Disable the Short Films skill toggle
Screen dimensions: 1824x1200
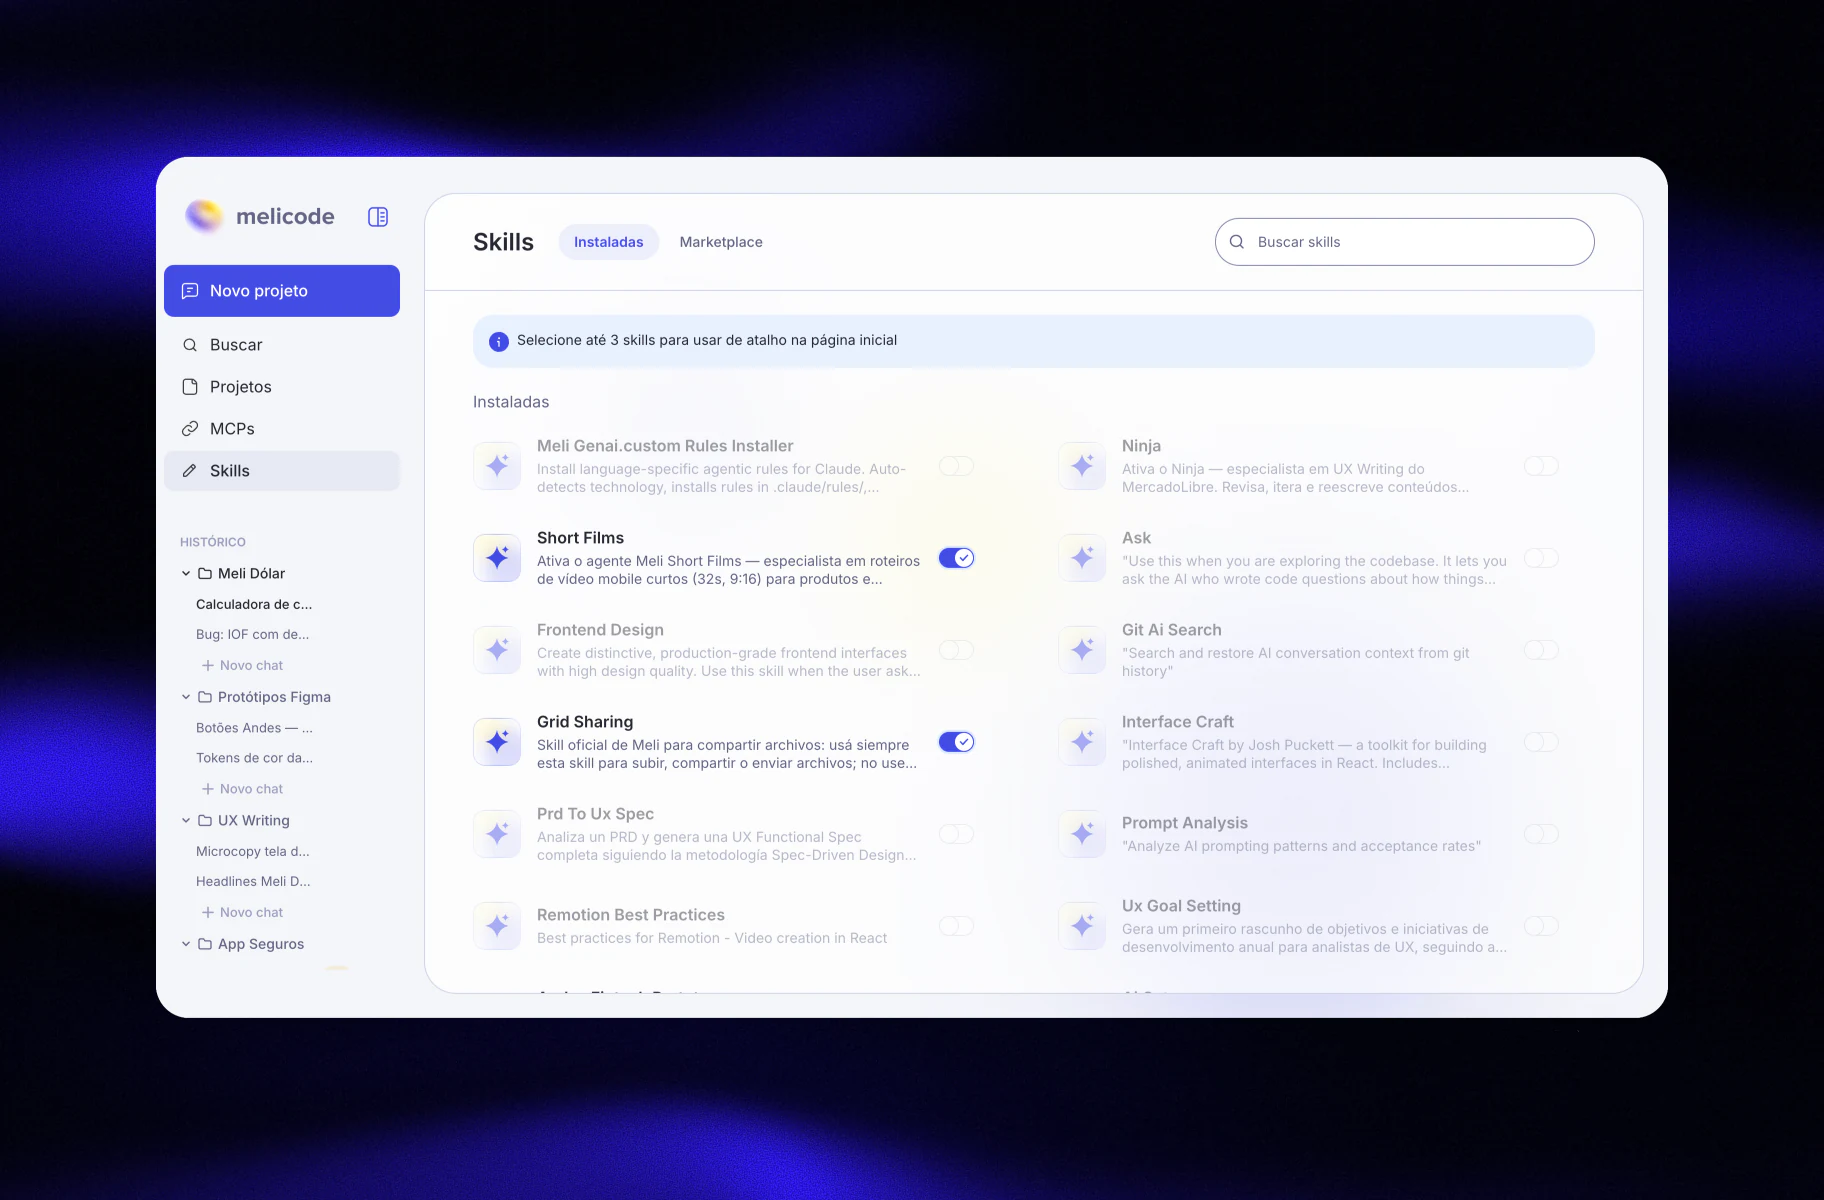956,558
